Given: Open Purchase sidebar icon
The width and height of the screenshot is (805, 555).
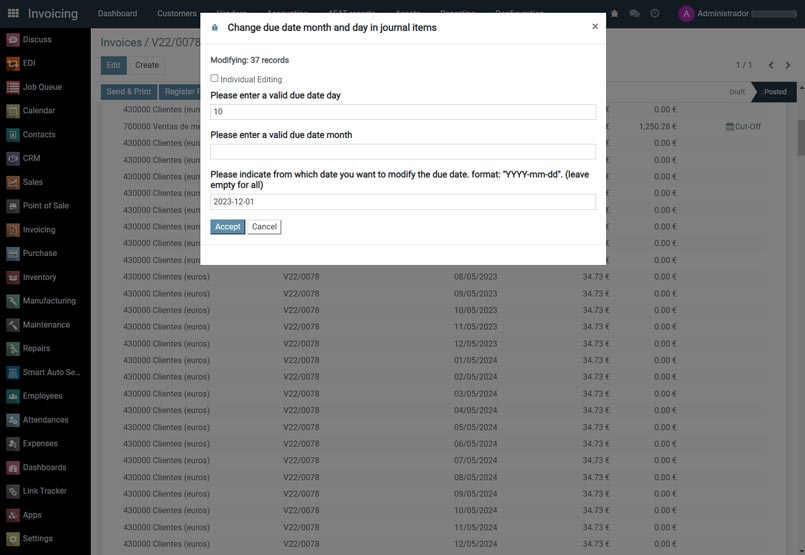Looking at the screenshot, I should pyautogui.click(x=13, y=253).
